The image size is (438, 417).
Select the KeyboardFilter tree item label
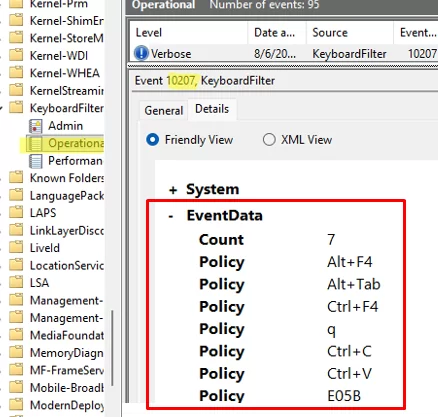[67, 108]
